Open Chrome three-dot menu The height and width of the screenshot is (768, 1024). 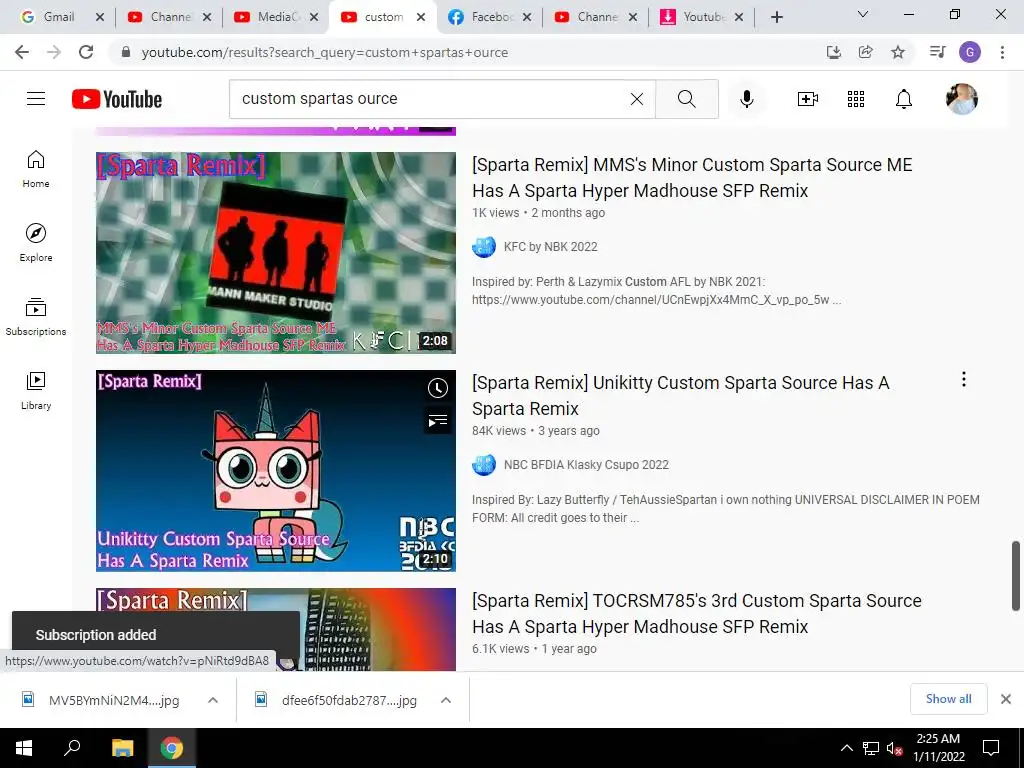(x=1002, y=52)
